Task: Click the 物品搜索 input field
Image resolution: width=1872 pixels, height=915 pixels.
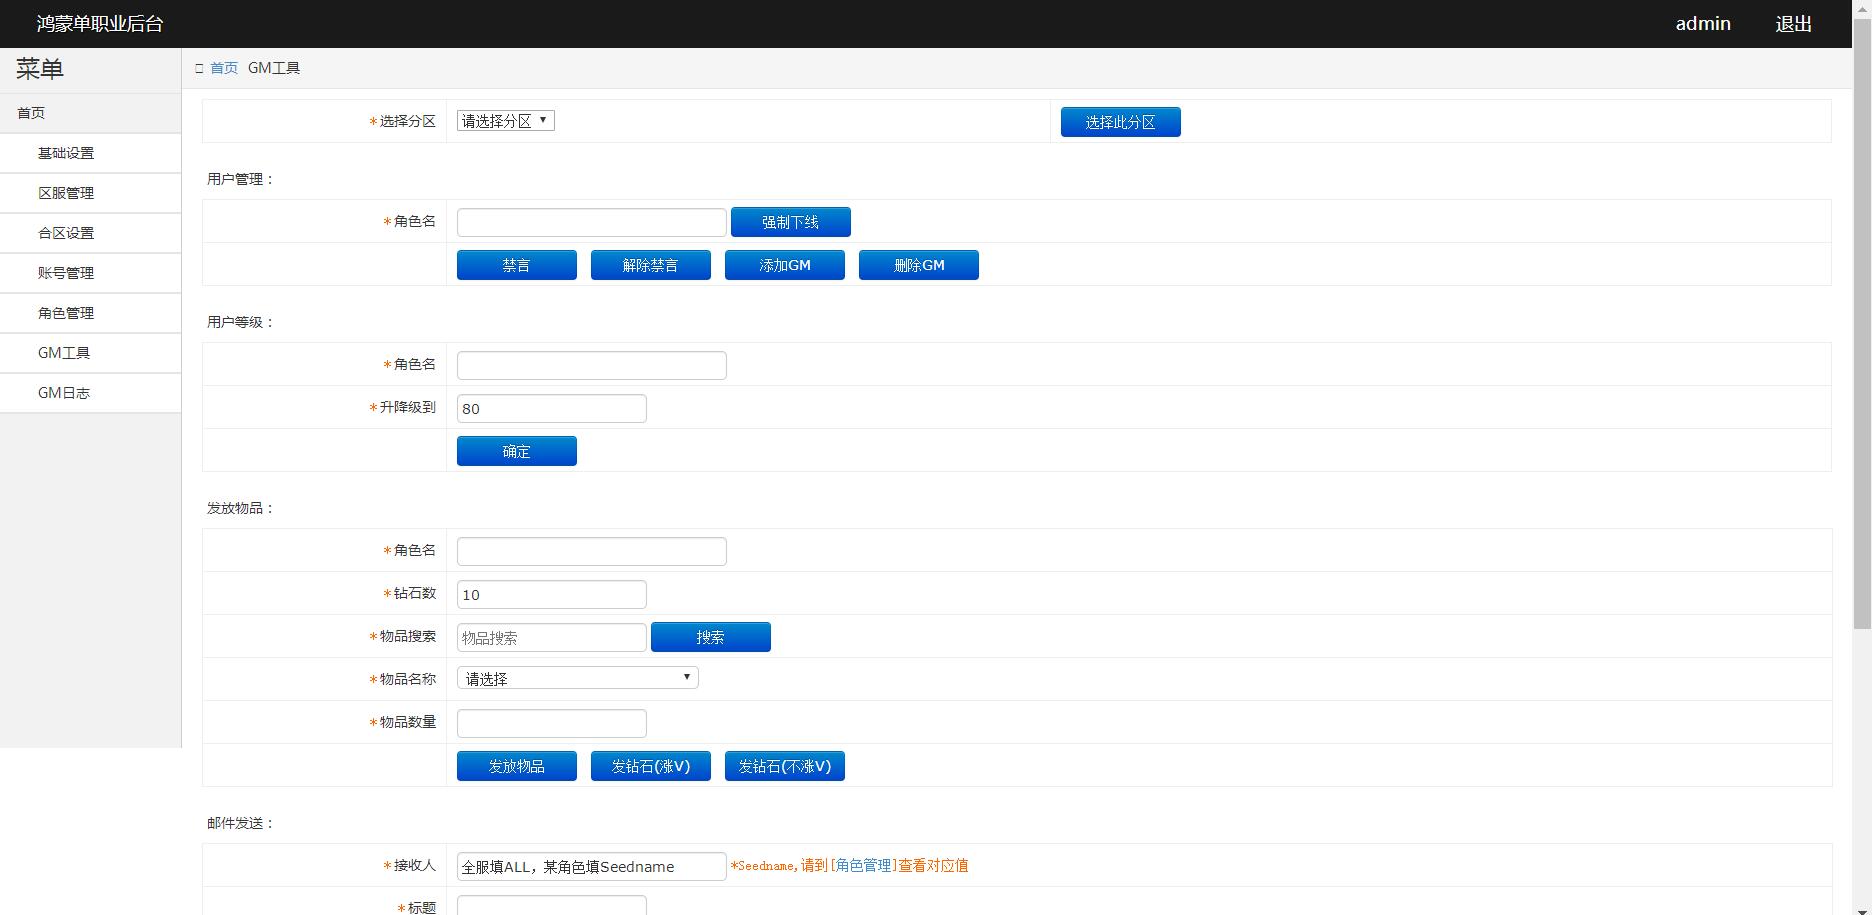Action: point(551,637)
